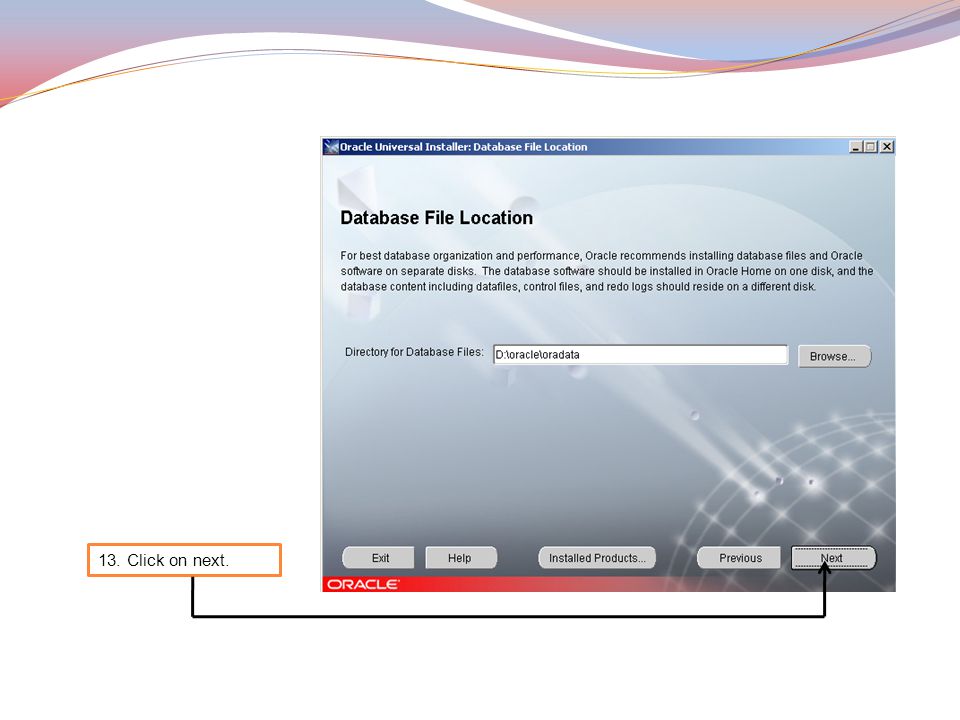960x720 pixels.
Task: Click the window title 'Database File Location'
Action: tap(530, 147)
